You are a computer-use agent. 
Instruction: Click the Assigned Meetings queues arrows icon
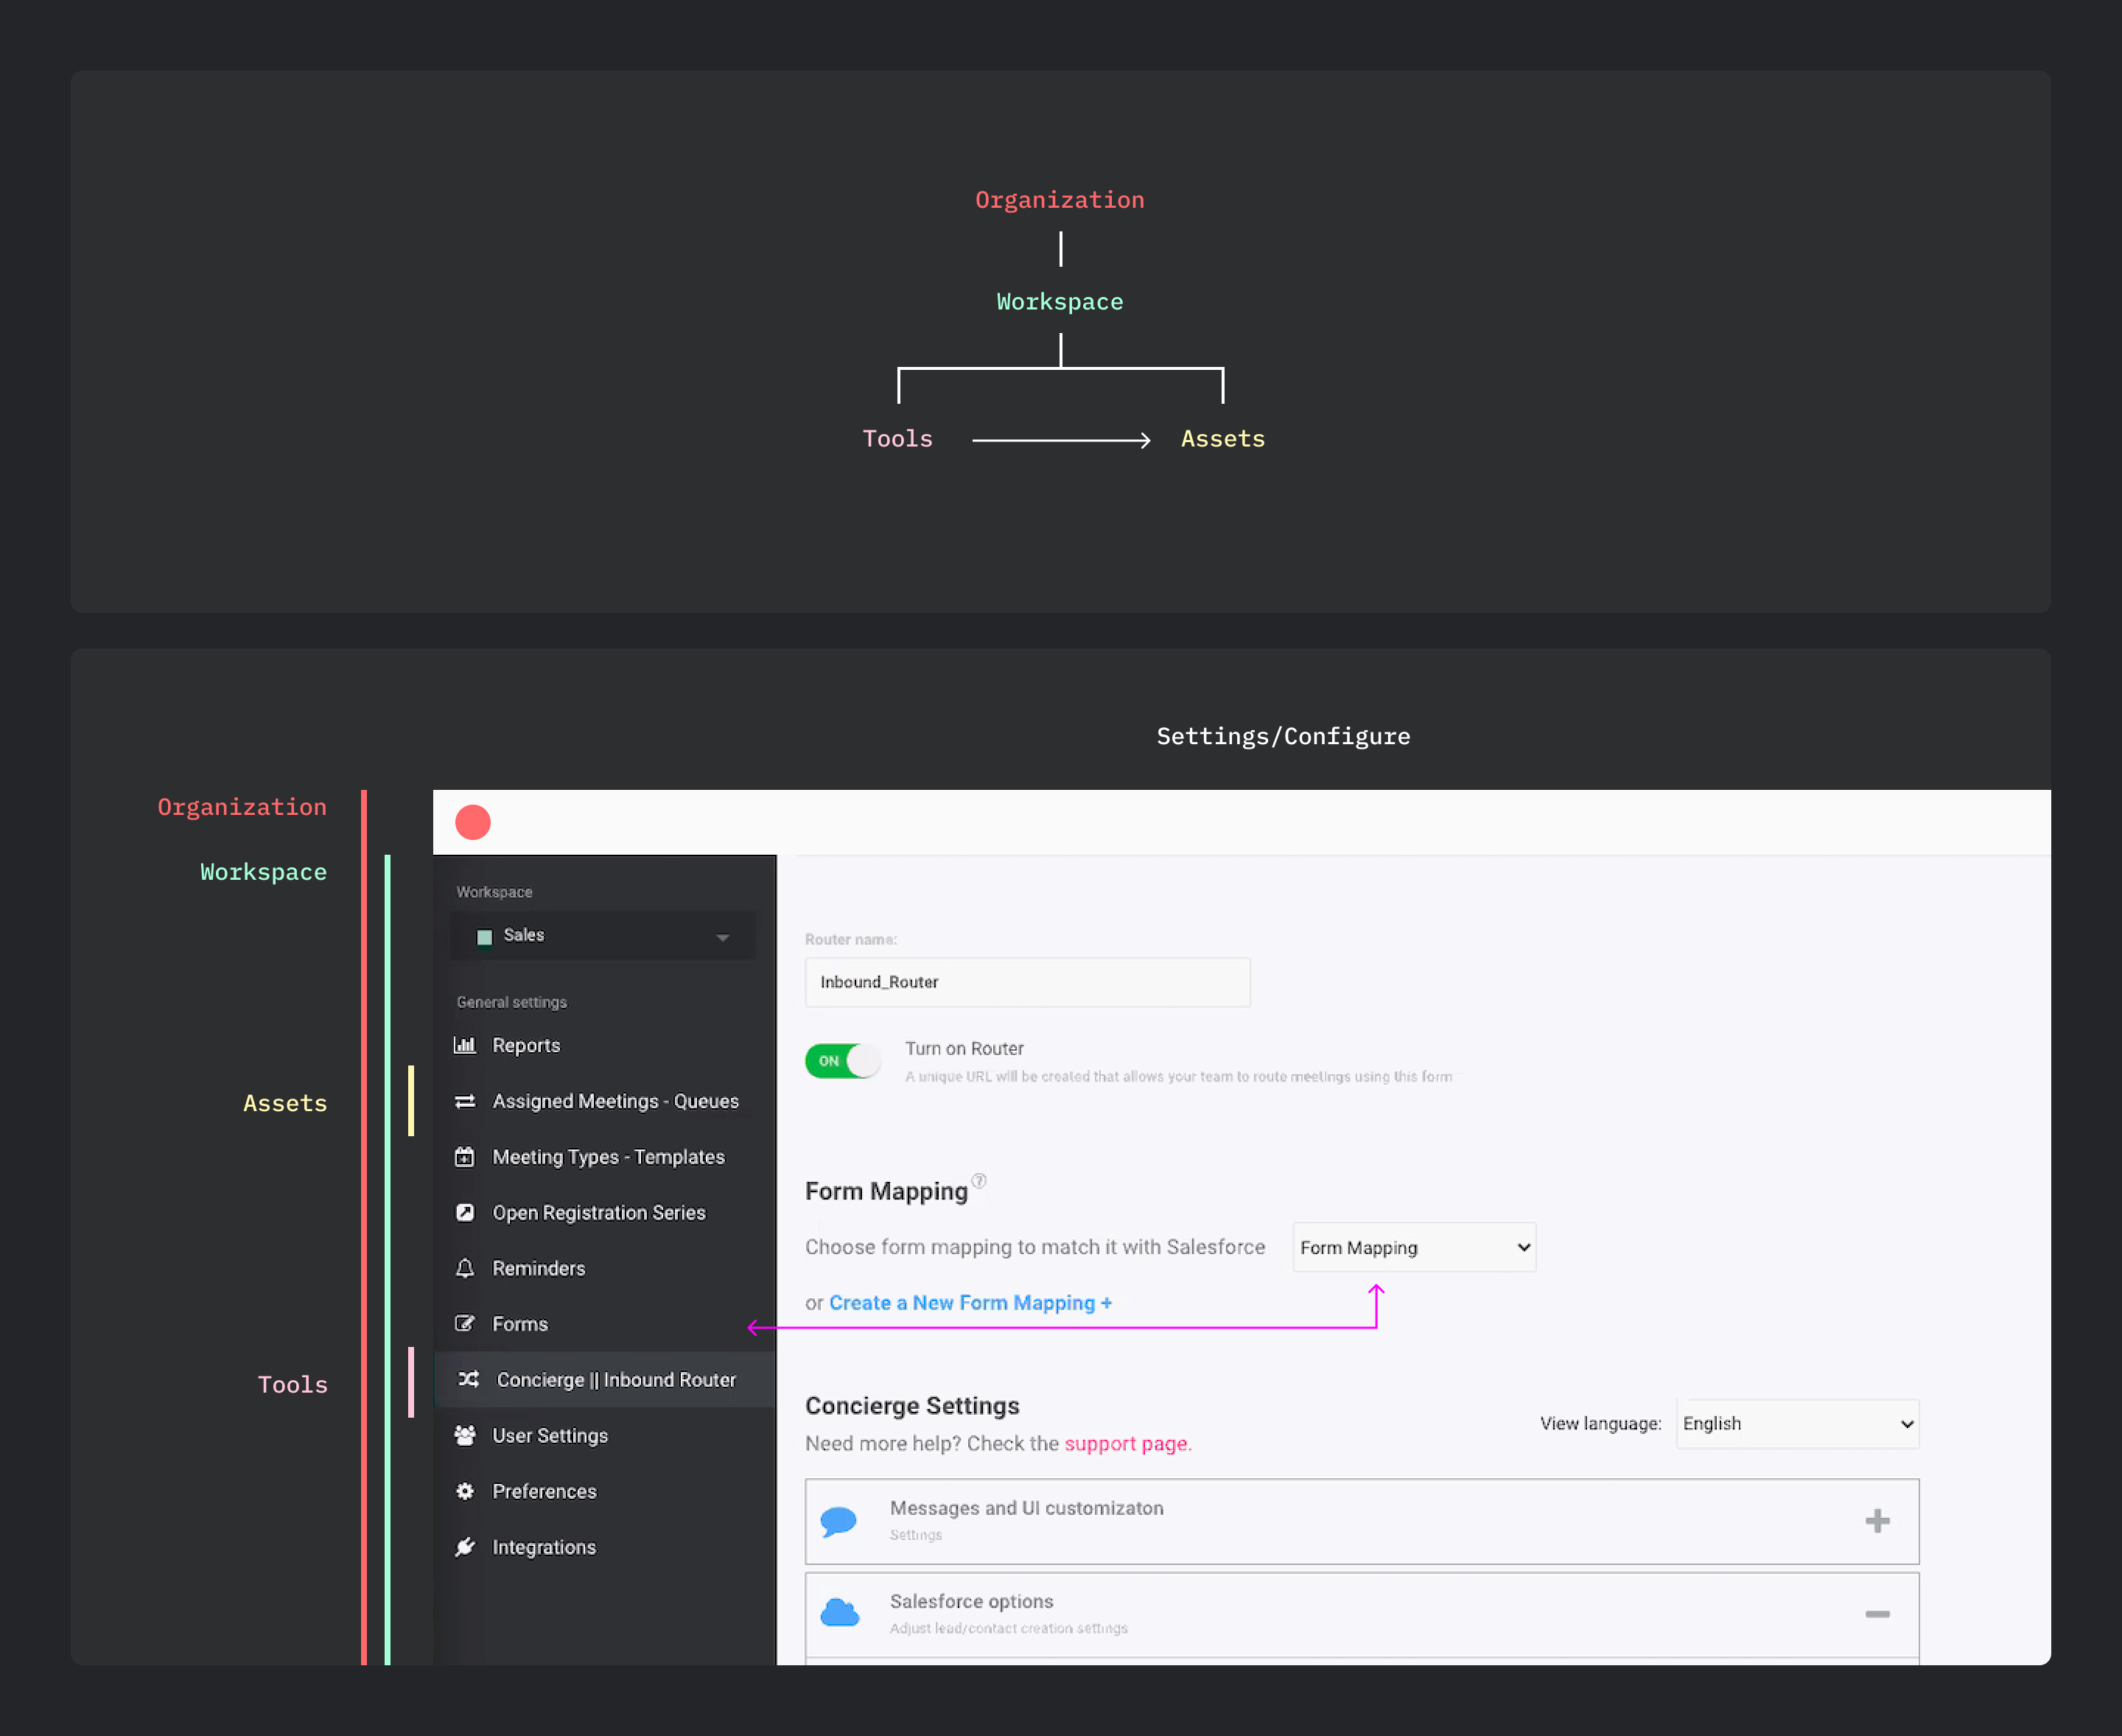pos(464,1101)
